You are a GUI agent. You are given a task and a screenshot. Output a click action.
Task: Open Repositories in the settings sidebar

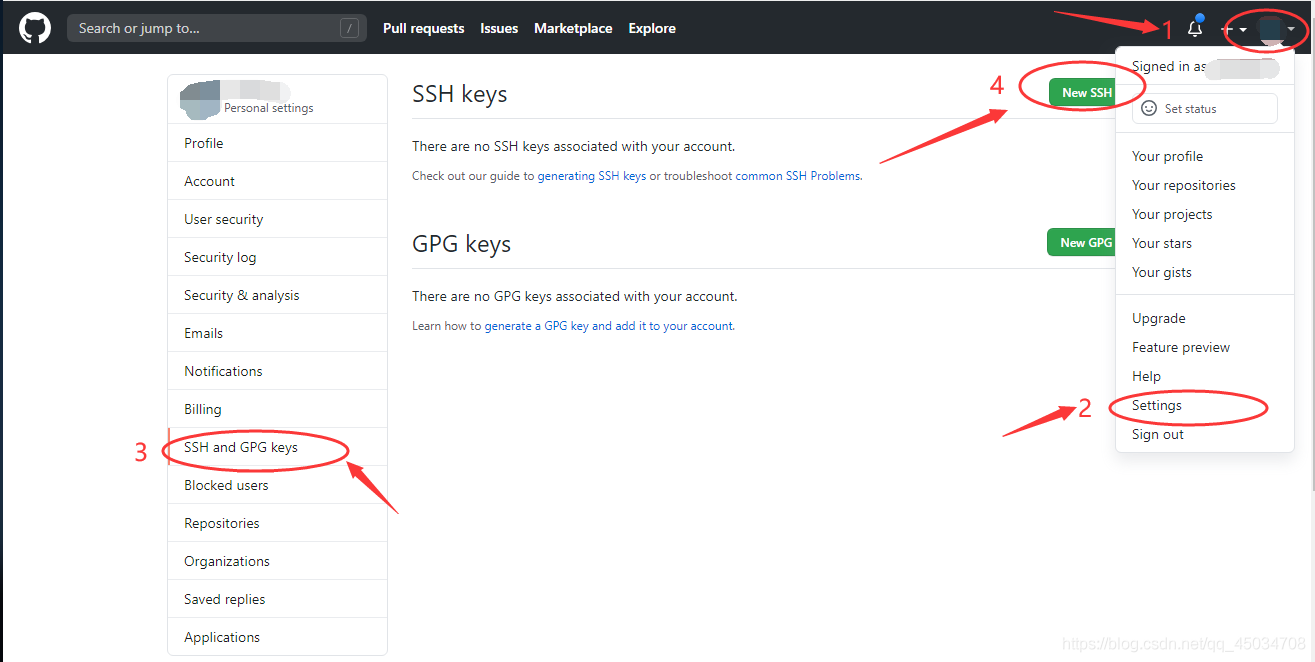[277, 523]
